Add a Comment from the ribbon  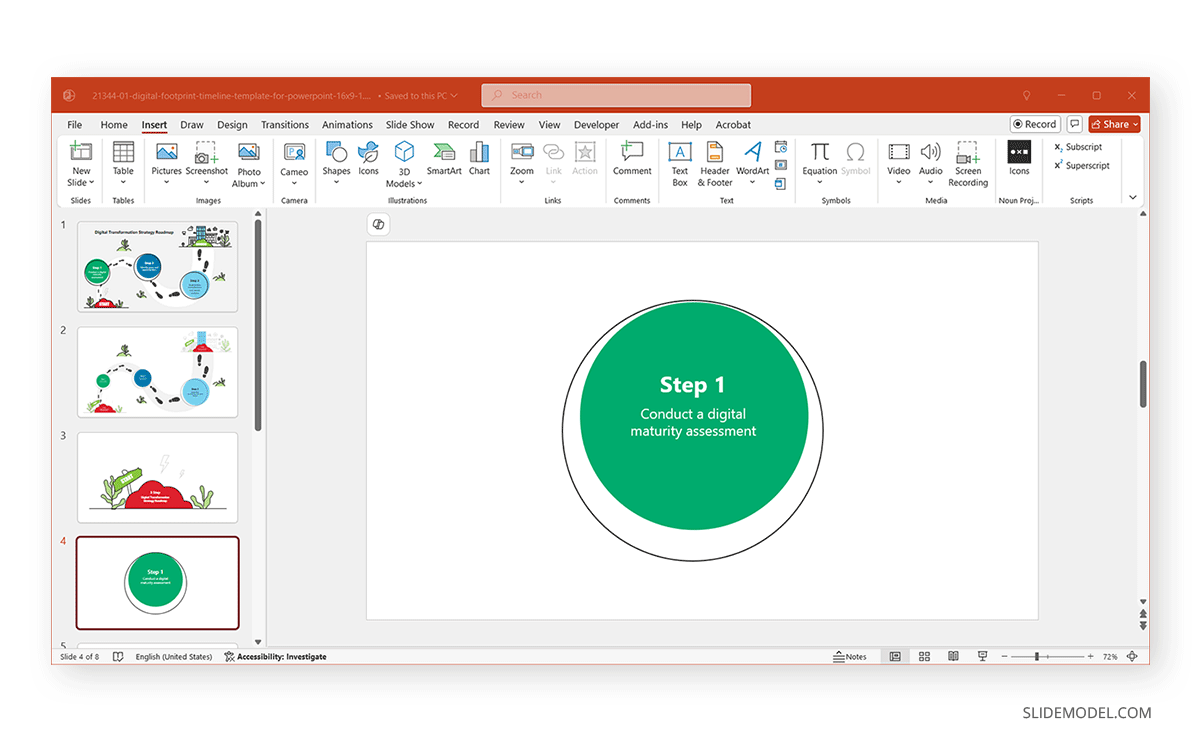[632, 158]
